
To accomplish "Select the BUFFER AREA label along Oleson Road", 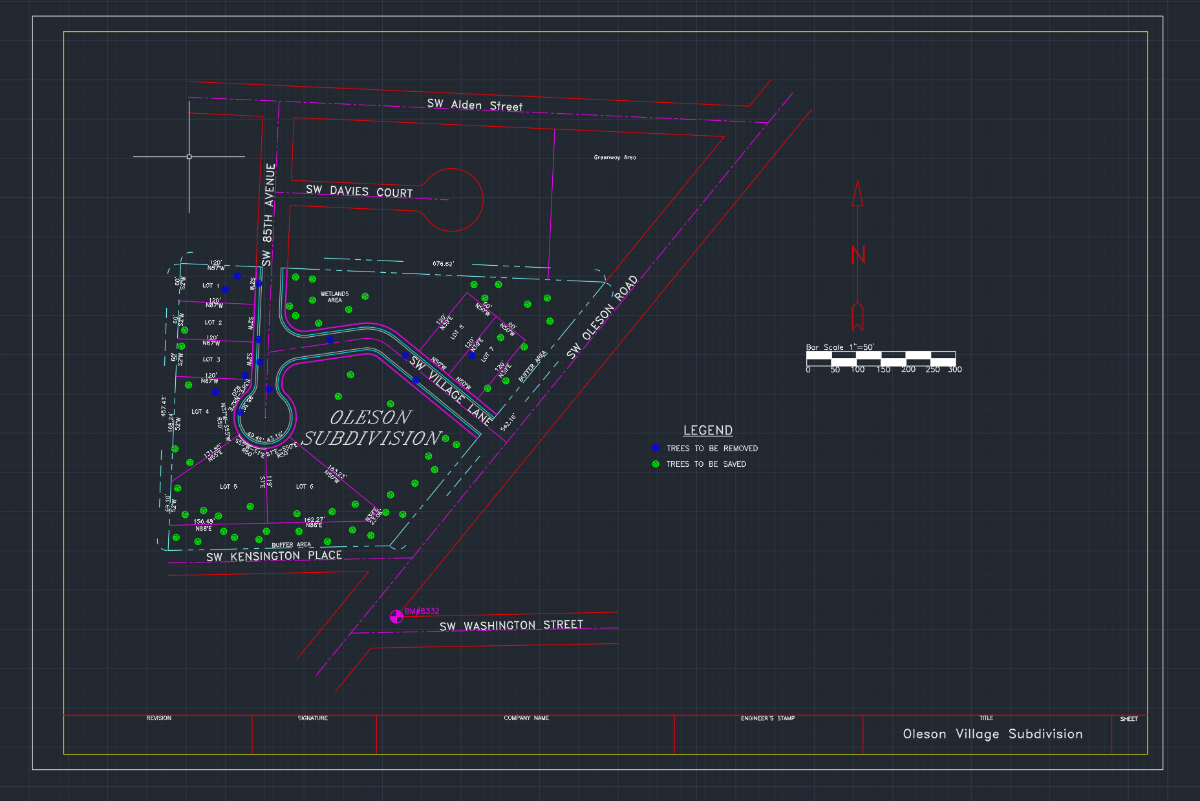I will [534, 368].
